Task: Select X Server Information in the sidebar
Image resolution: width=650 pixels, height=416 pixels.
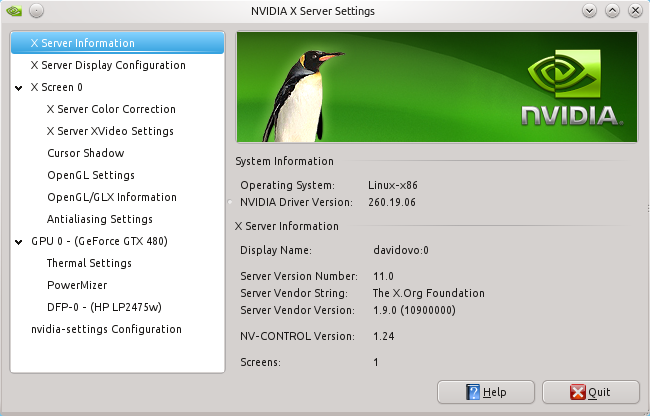Action: [x=117, y=43]
